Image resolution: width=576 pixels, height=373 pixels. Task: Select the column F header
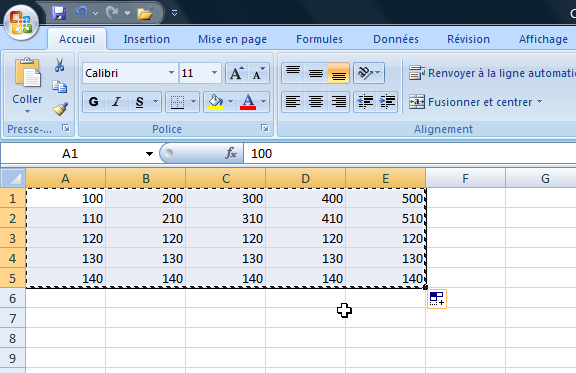[x=465, y=178]
